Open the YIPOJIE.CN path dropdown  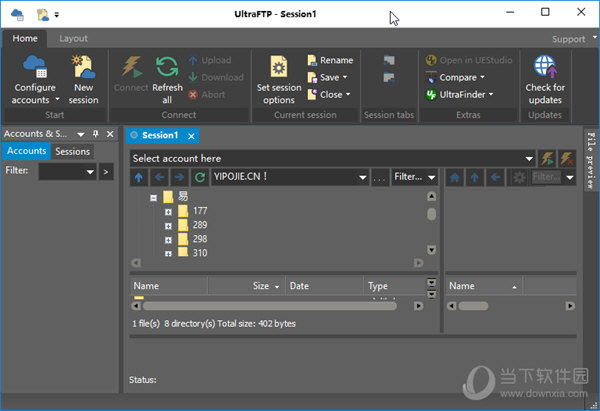click(x=362, y=177)
